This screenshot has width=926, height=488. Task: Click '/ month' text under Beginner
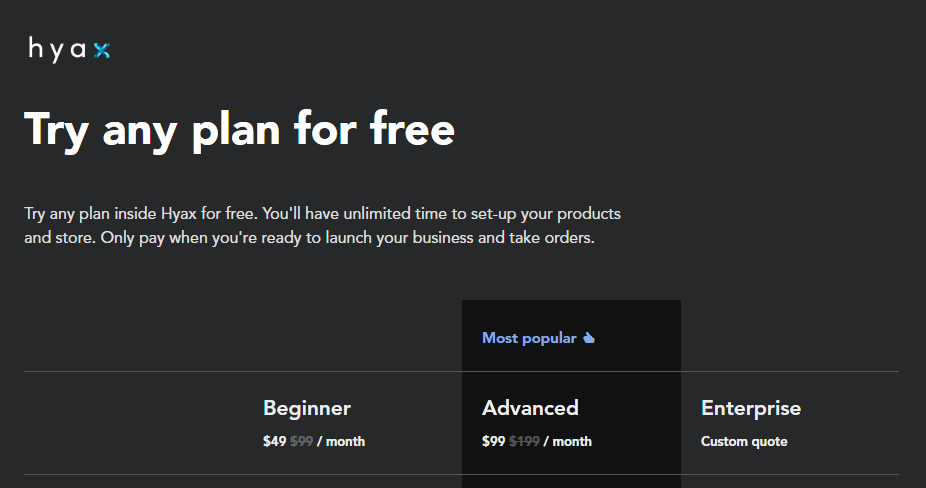[x=341, y=441]
